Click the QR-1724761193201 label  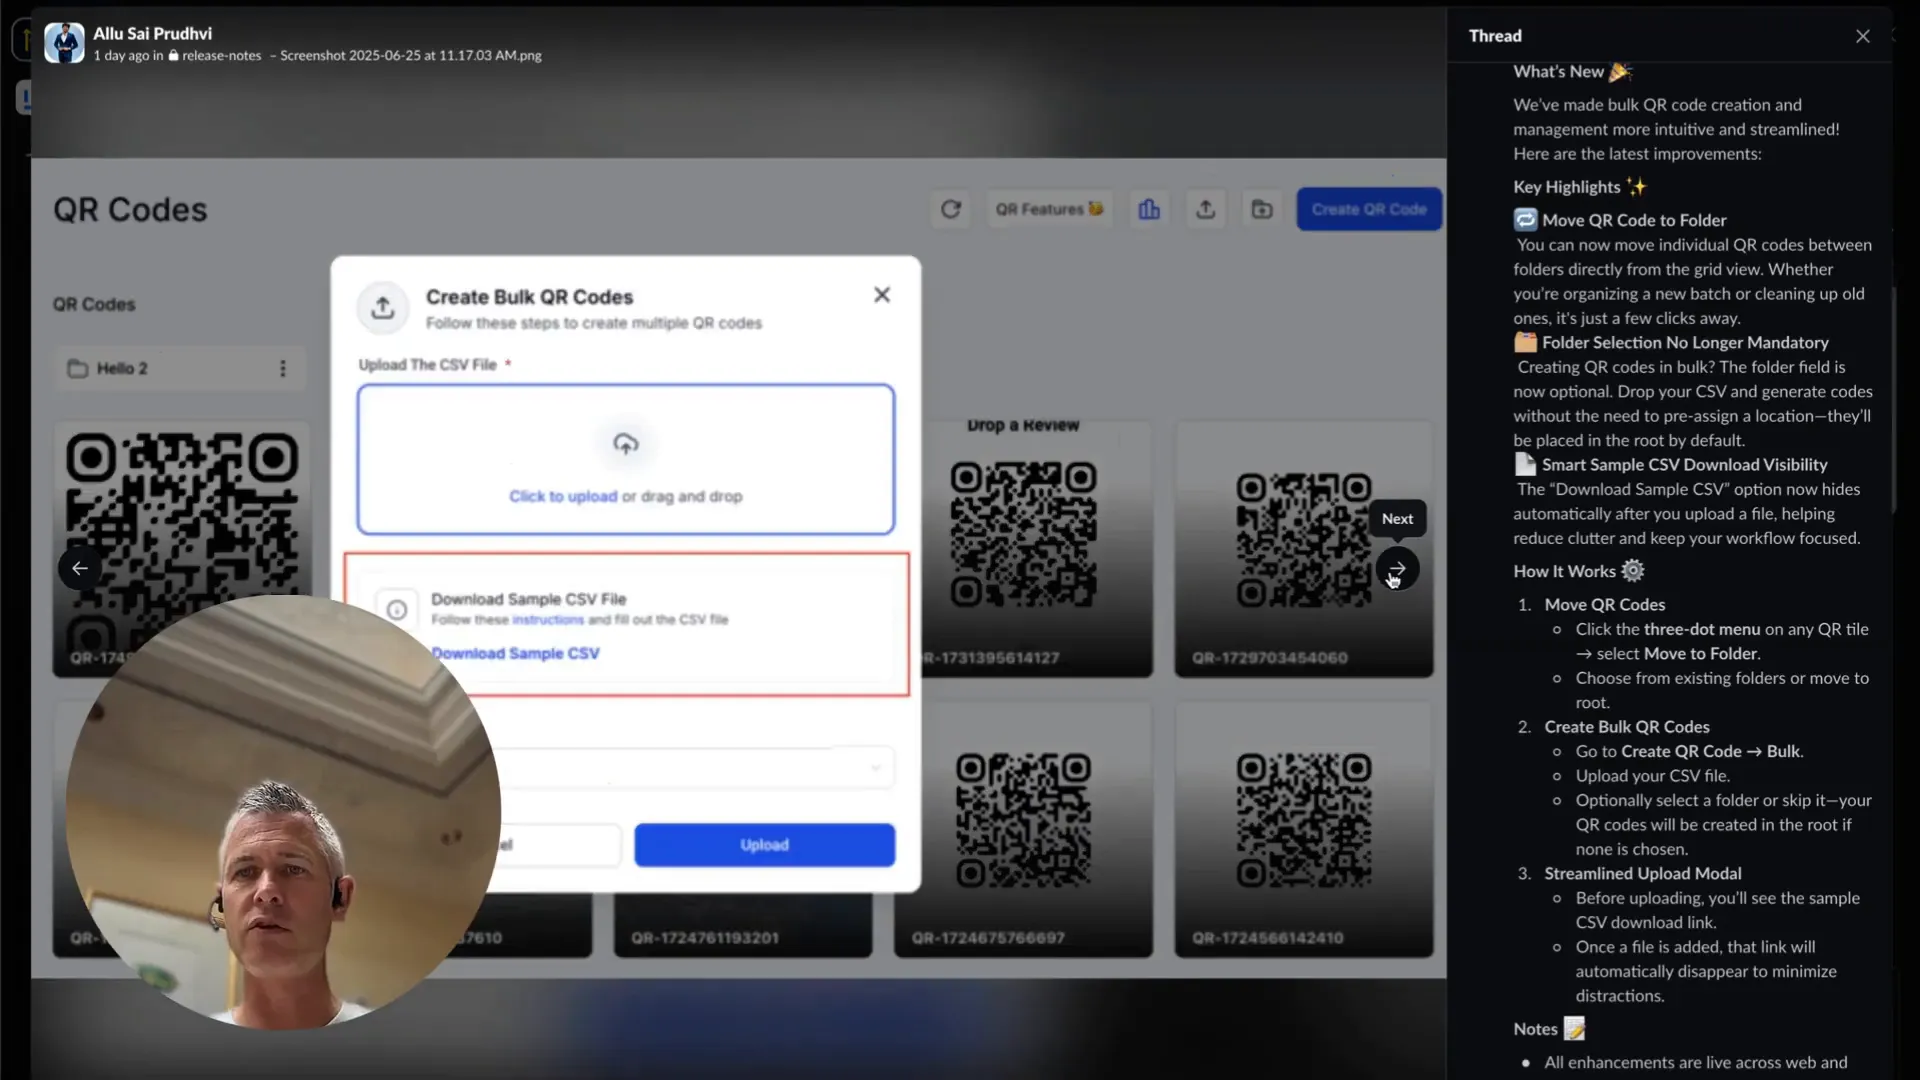coord(704,938)
